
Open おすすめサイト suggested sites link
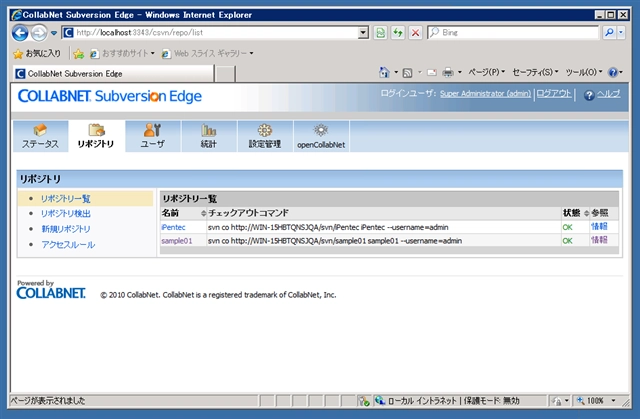coord(122,53)
